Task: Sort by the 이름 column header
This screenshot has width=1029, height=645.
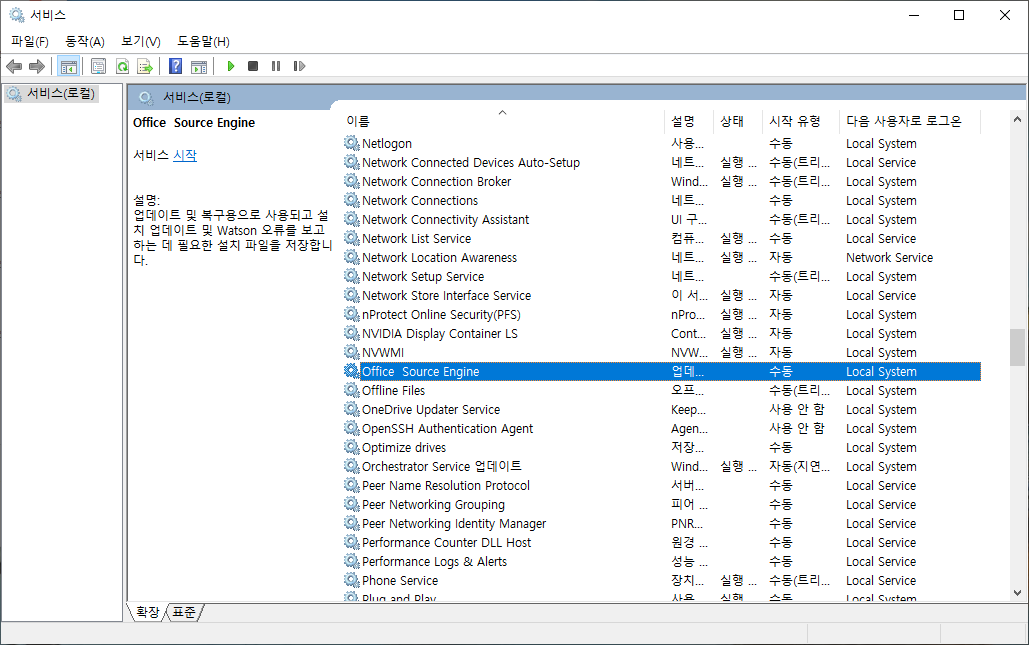Action: pos(502,121)
